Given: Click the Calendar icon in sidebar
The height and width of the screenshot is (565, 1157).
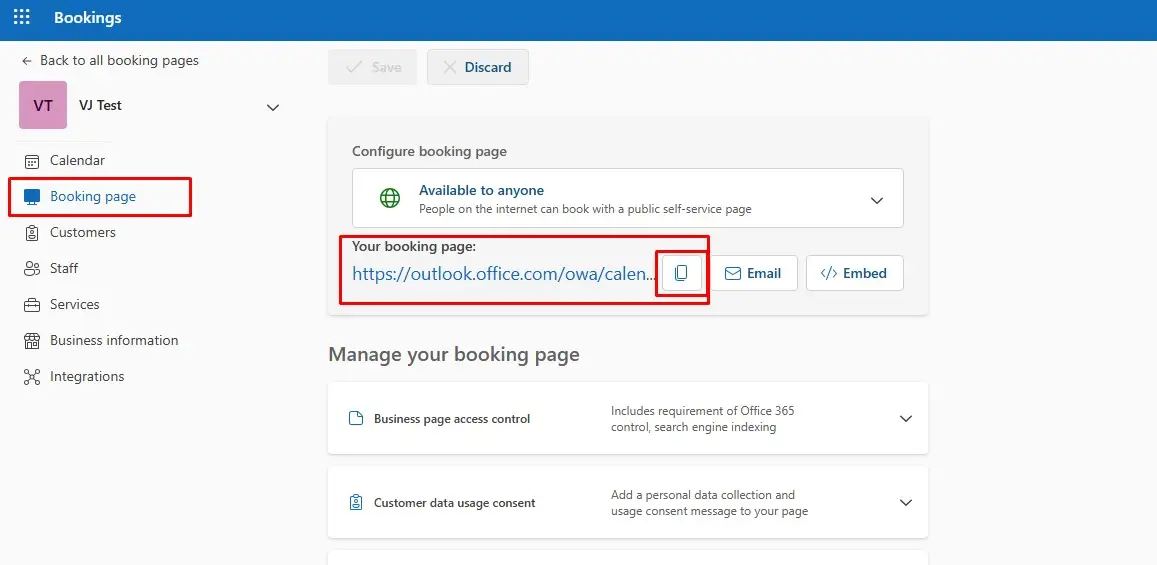Looking at the screenshot, I should (x=32, y=161).
